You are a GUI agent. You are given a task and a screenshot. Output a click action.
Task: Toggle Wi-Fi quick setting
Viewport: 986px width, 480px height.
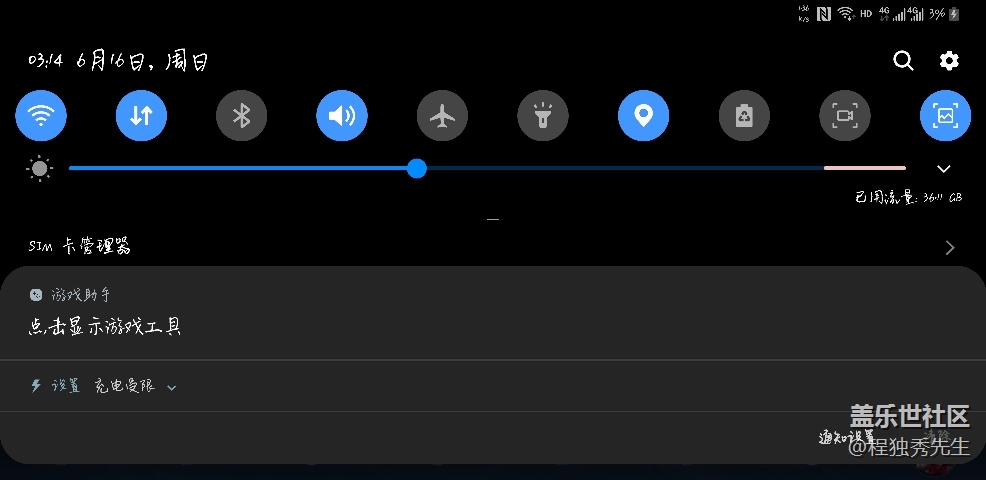point(41,116)
